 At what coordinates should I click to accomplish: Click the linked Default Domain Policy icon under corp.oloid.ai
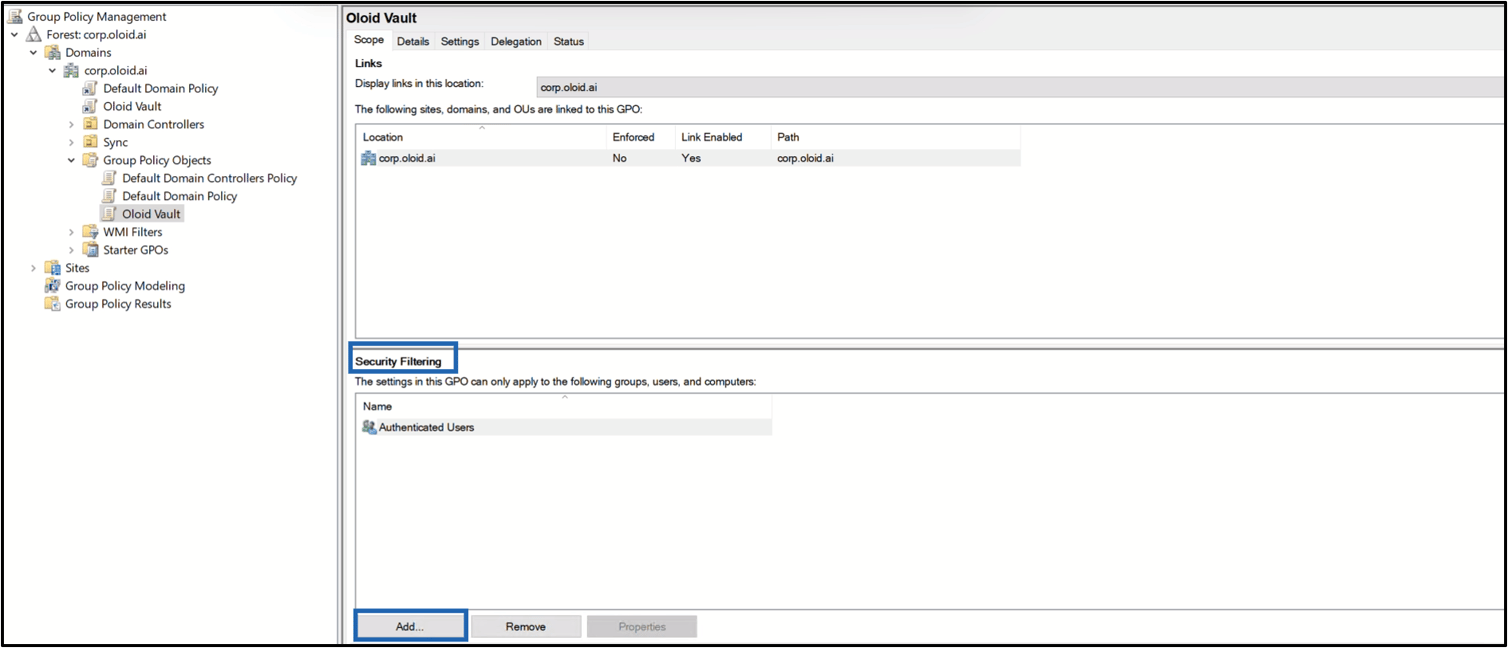tap(91, 88)
